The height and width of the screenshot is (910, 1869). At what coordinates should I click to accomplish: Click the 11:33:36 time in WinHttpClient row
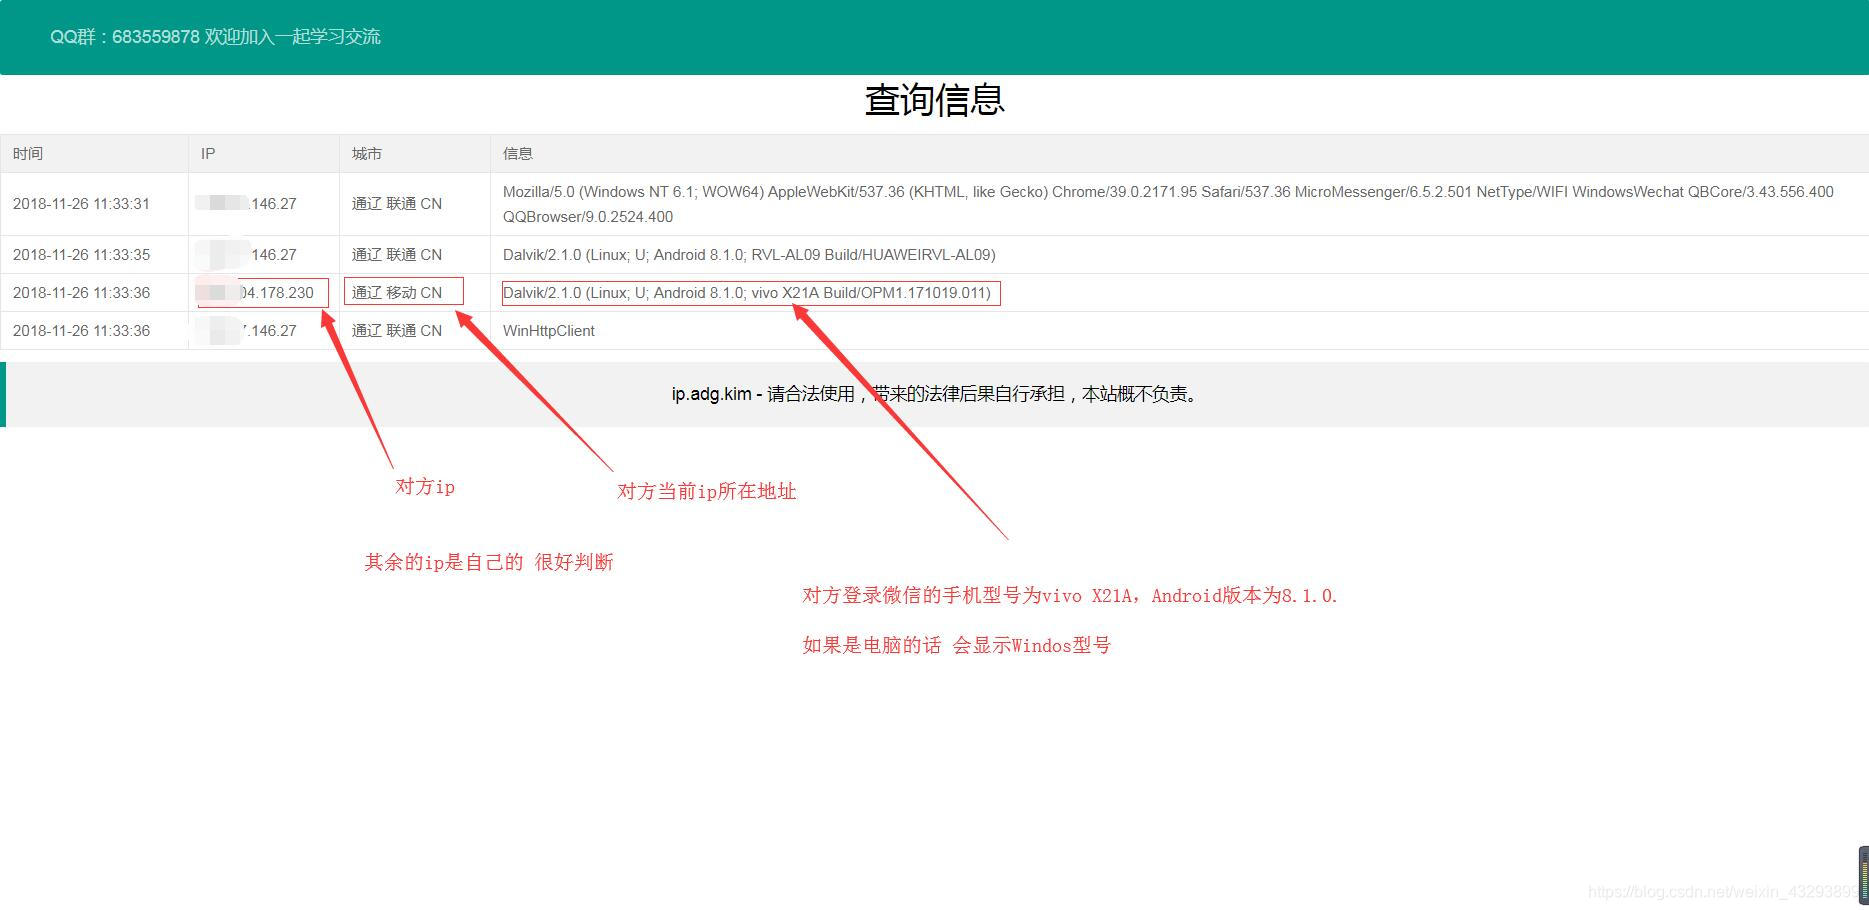pos(81,331)
